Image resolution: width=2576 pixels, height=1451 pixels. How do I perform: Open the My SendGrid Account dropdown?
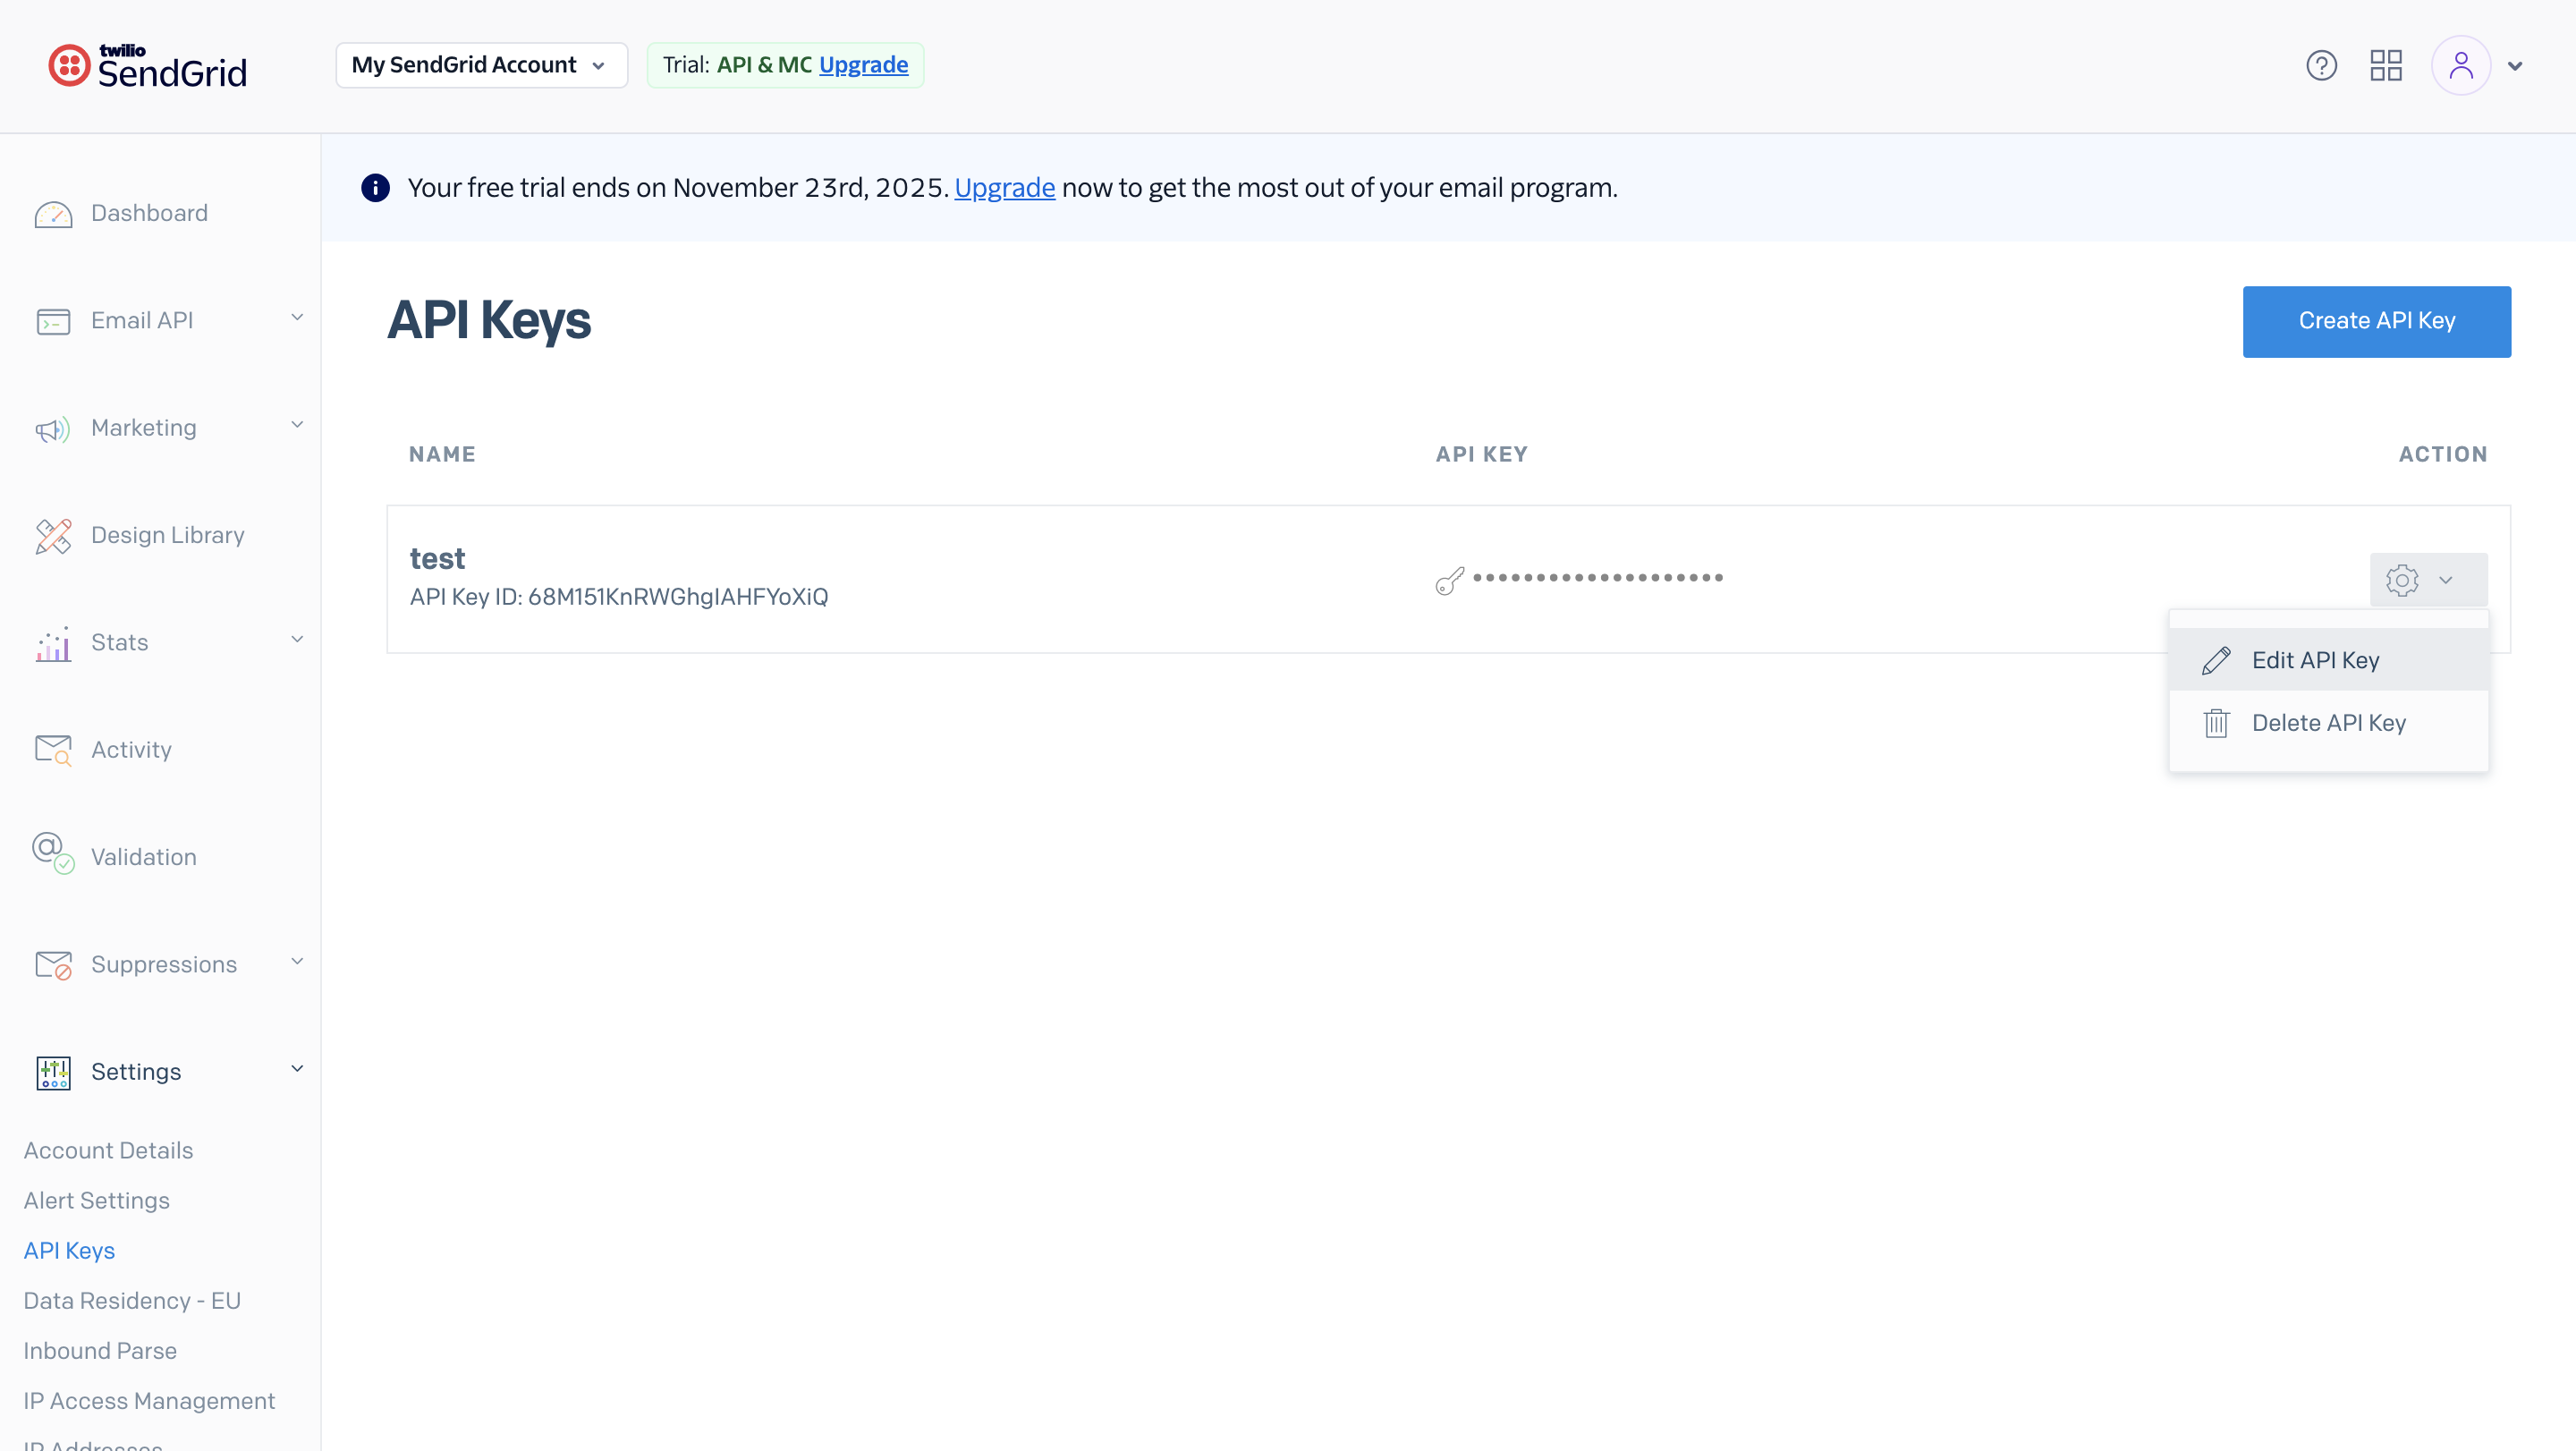481,66
